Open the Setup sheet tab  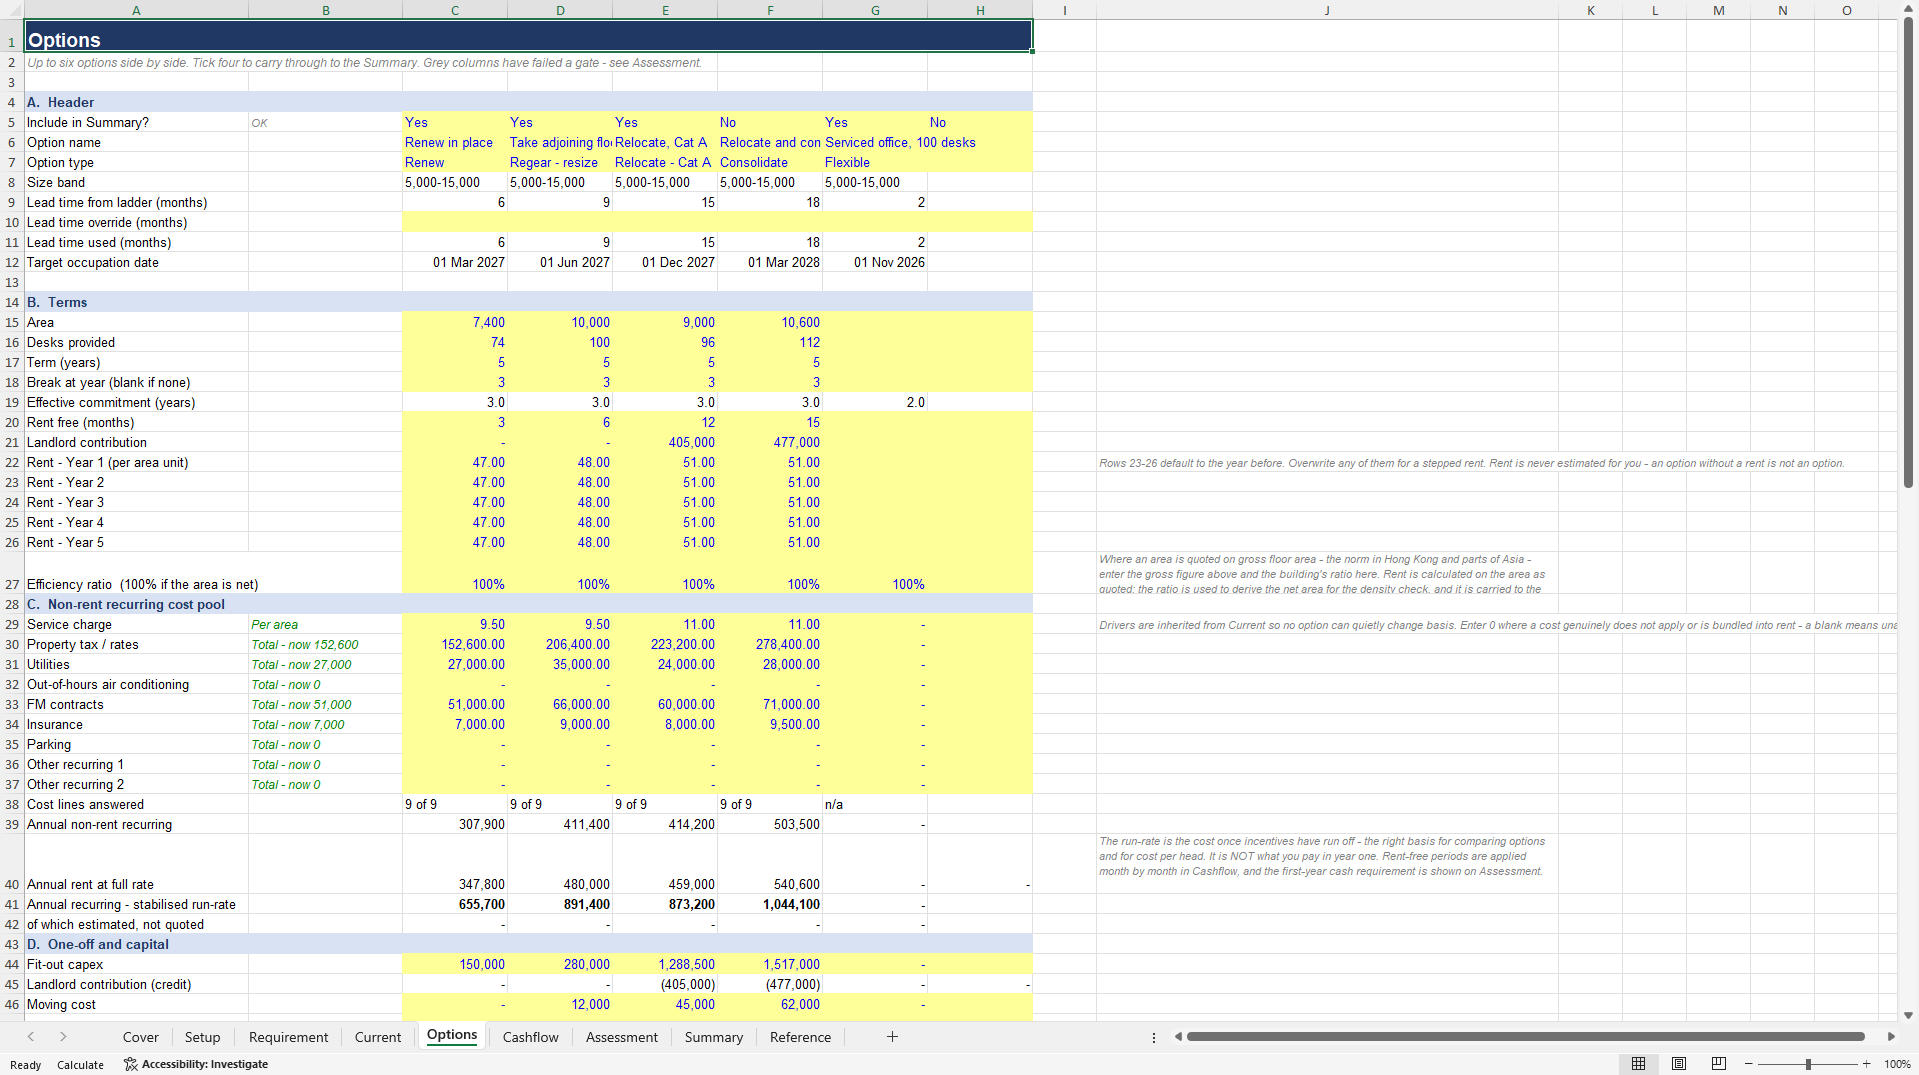(x=202, y=1037)
